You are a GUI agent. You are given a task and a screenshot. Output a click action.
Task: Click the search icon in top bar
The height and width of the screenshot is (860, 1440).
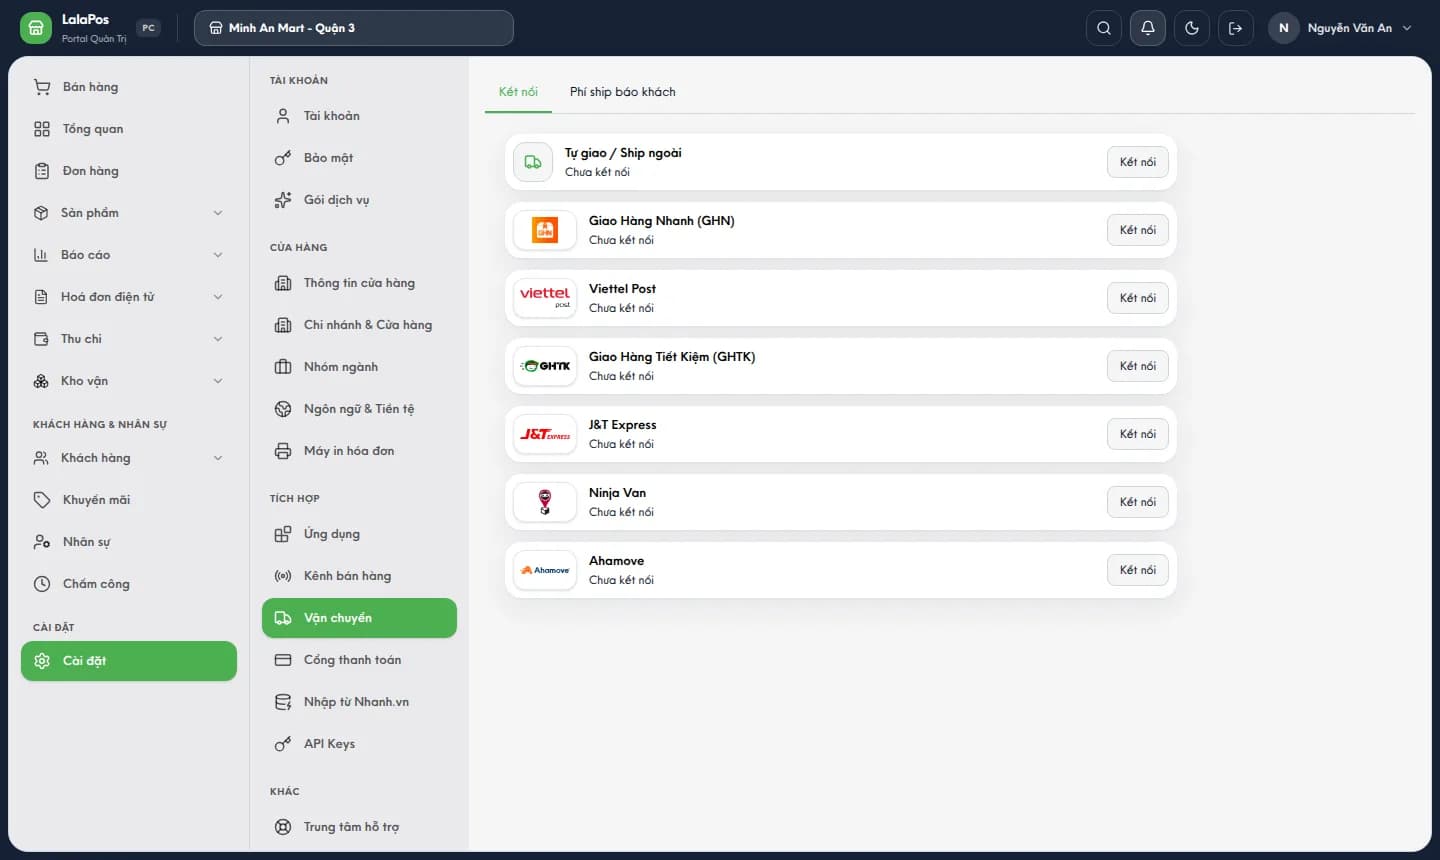pyautogui.click(x=1104, y=28)
